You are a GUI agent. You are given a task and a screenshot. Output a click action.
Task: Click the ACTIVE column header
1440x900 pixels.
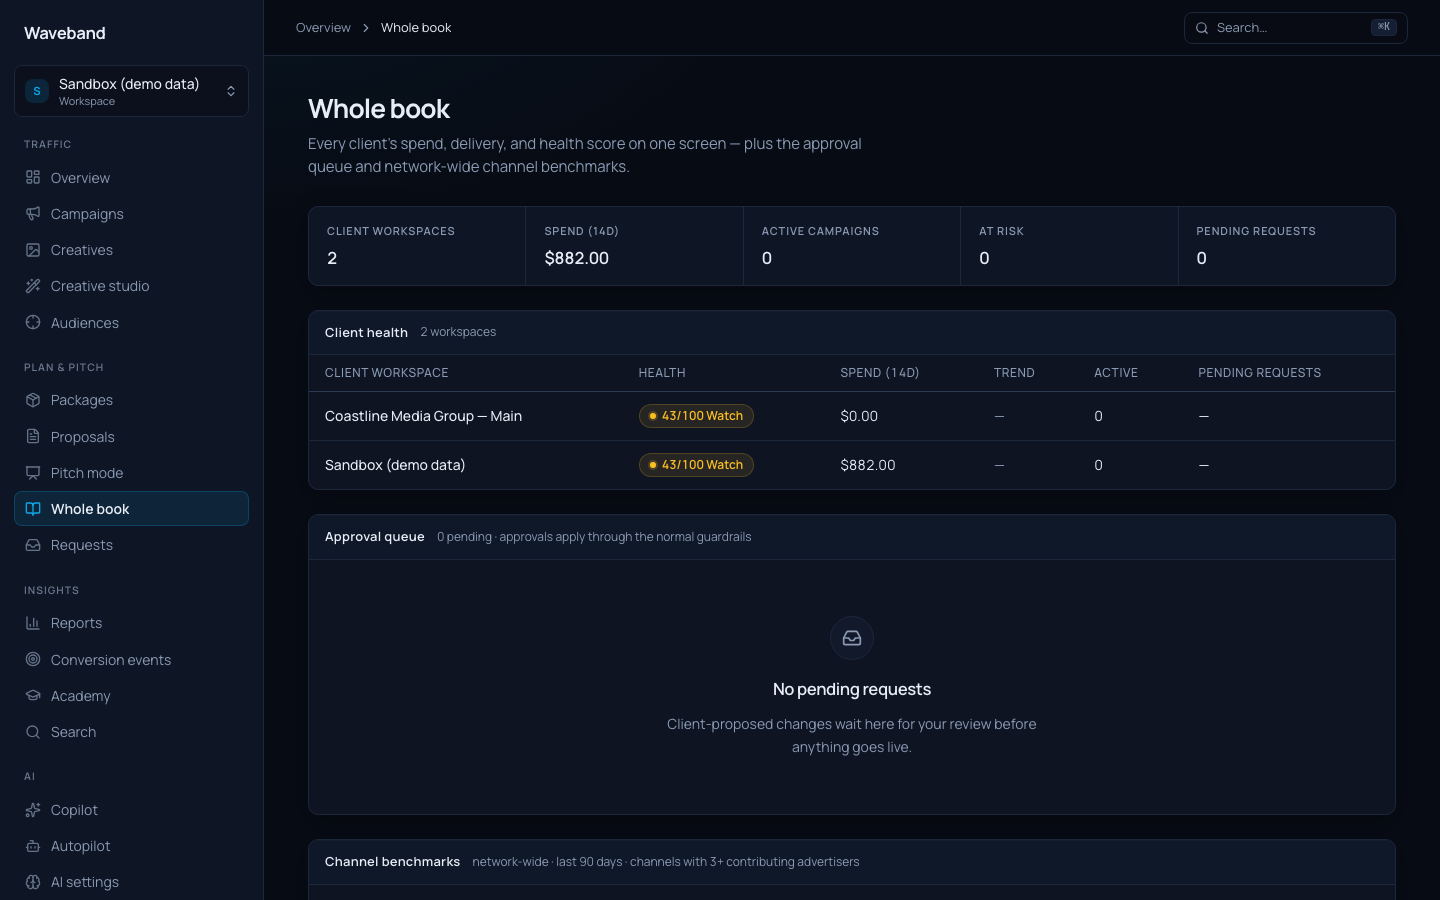1116,373
